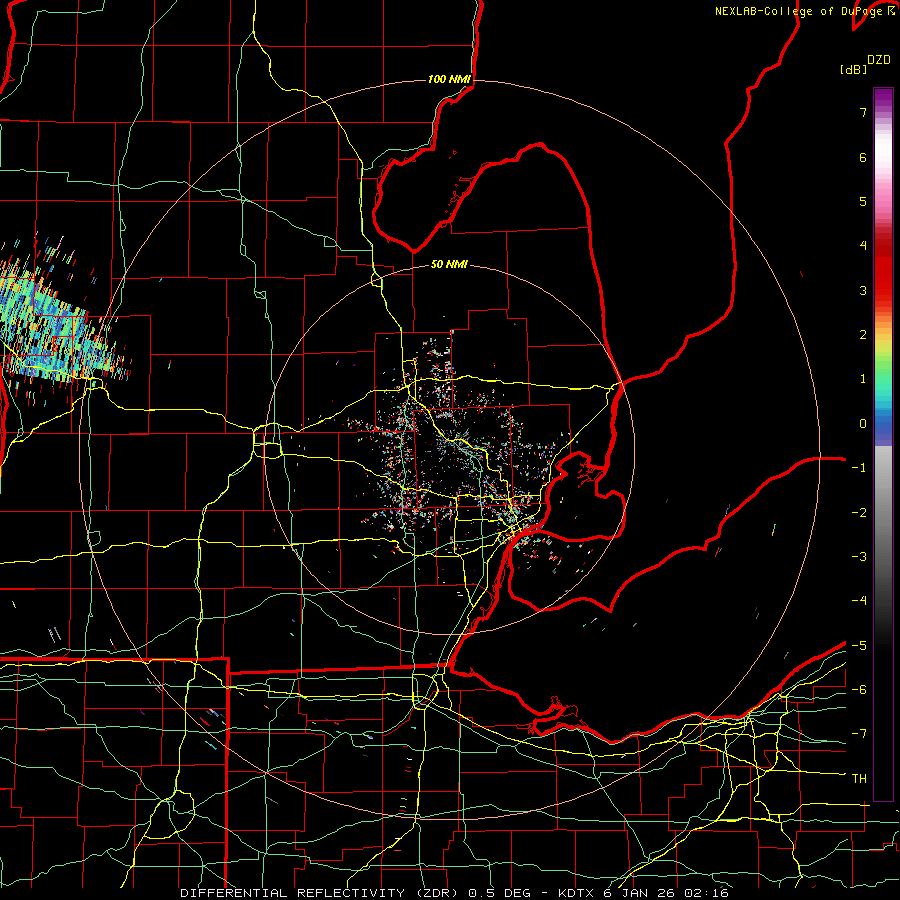
Task: Click the 50 NMI range ring label
Action: tap(449, 264)
